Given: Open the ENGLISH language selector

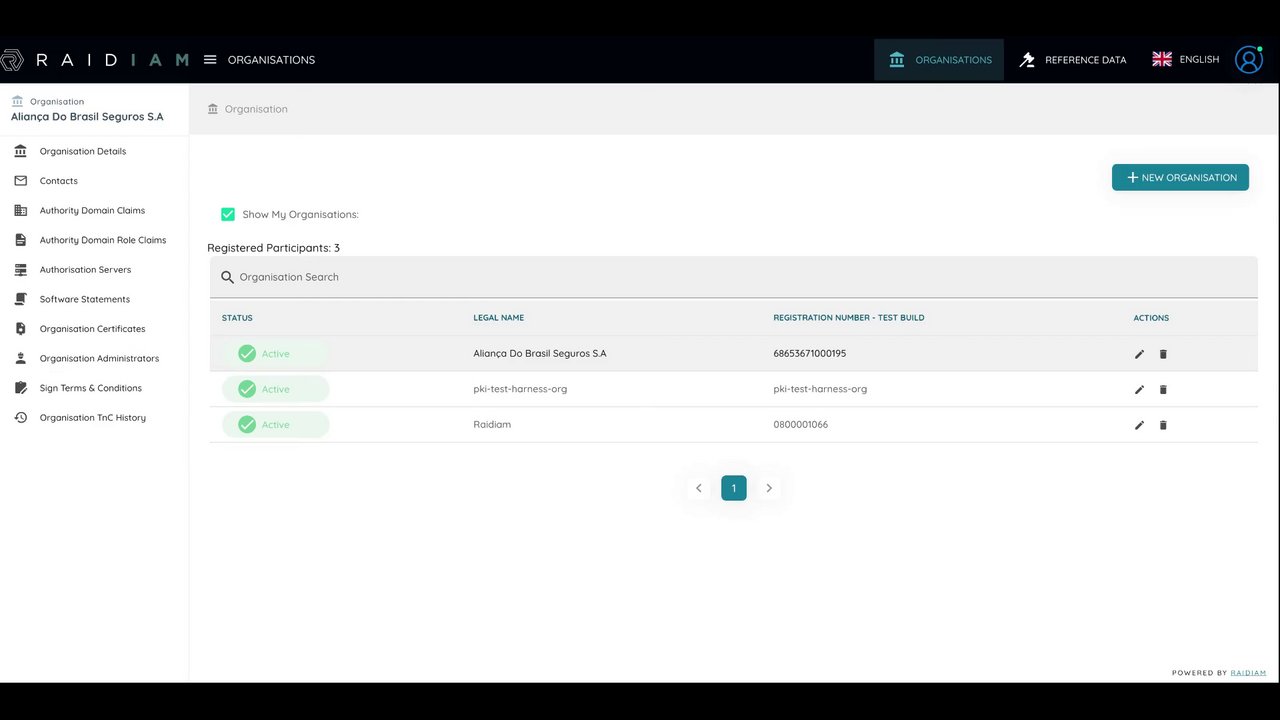Looking at the screenshot, I should (1186, 60).
